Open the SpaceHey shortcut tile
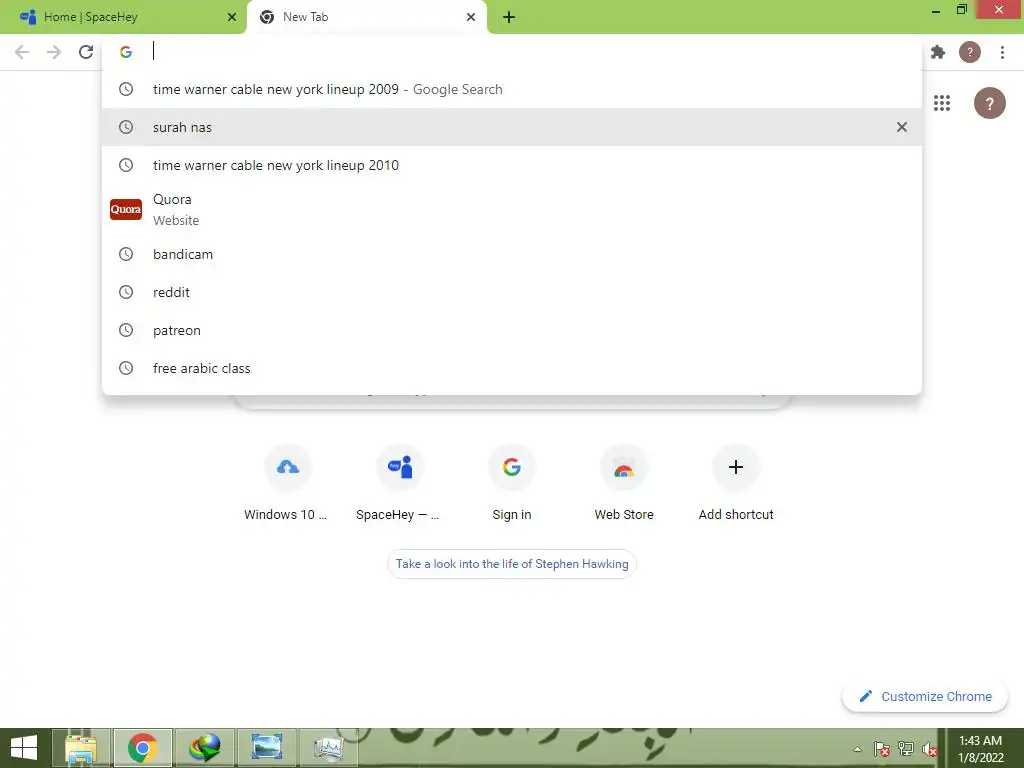Viewport: 1024px width, 768px height. click(x=400, y=483)
